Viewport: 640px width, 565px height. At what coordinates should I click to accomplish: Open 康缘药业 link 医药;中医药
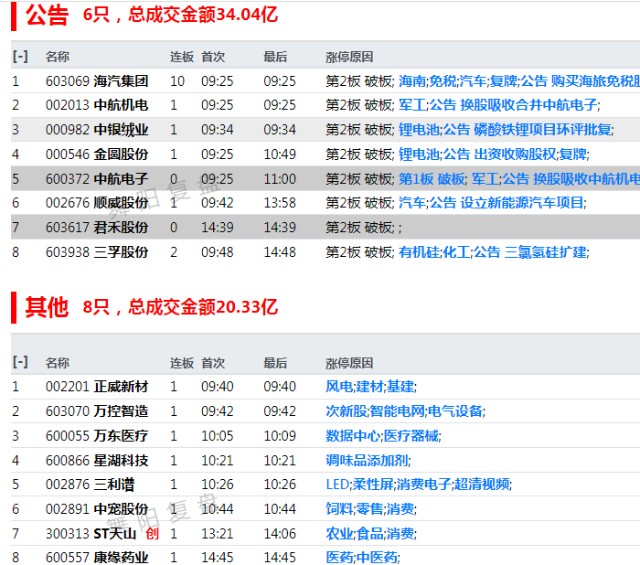[x=362, y=557]
